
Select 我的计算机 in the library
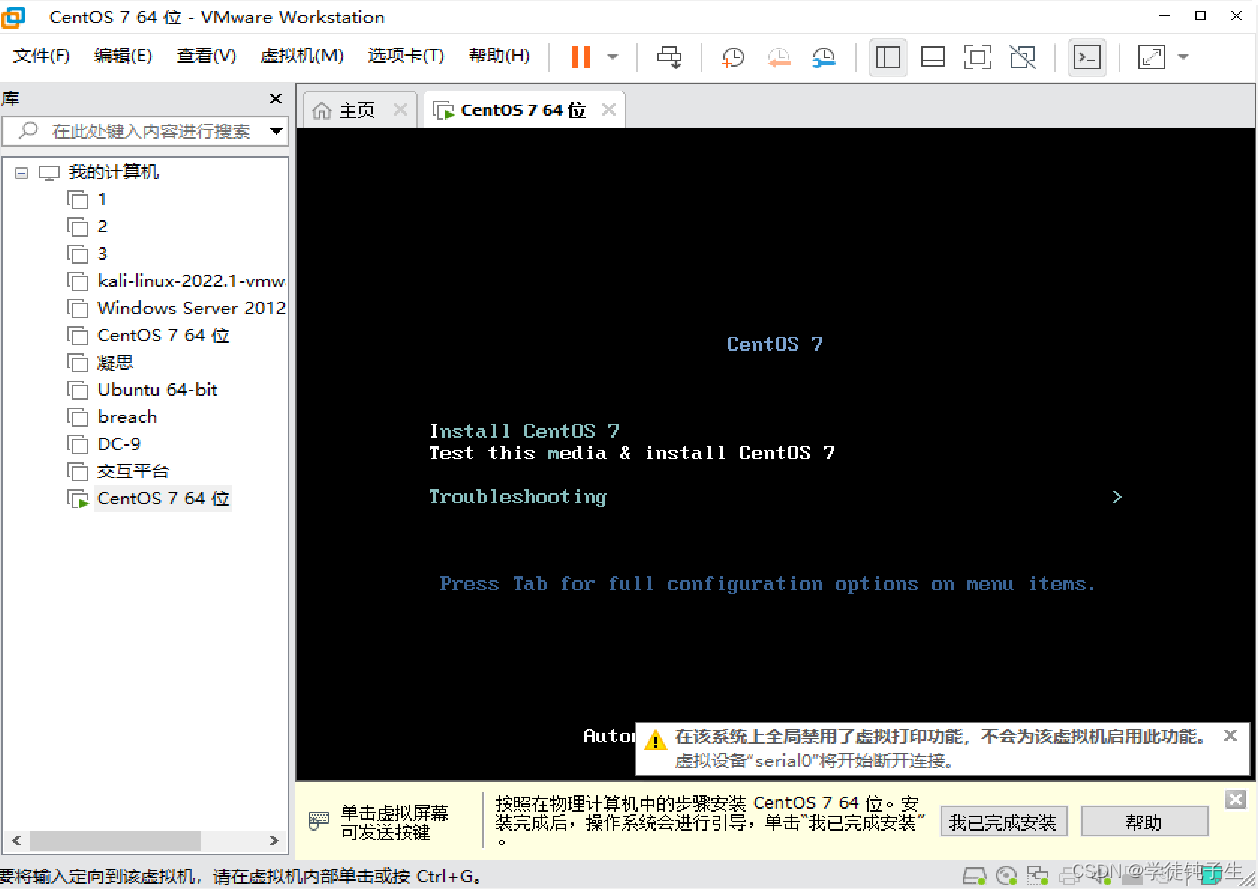[114, 172]
